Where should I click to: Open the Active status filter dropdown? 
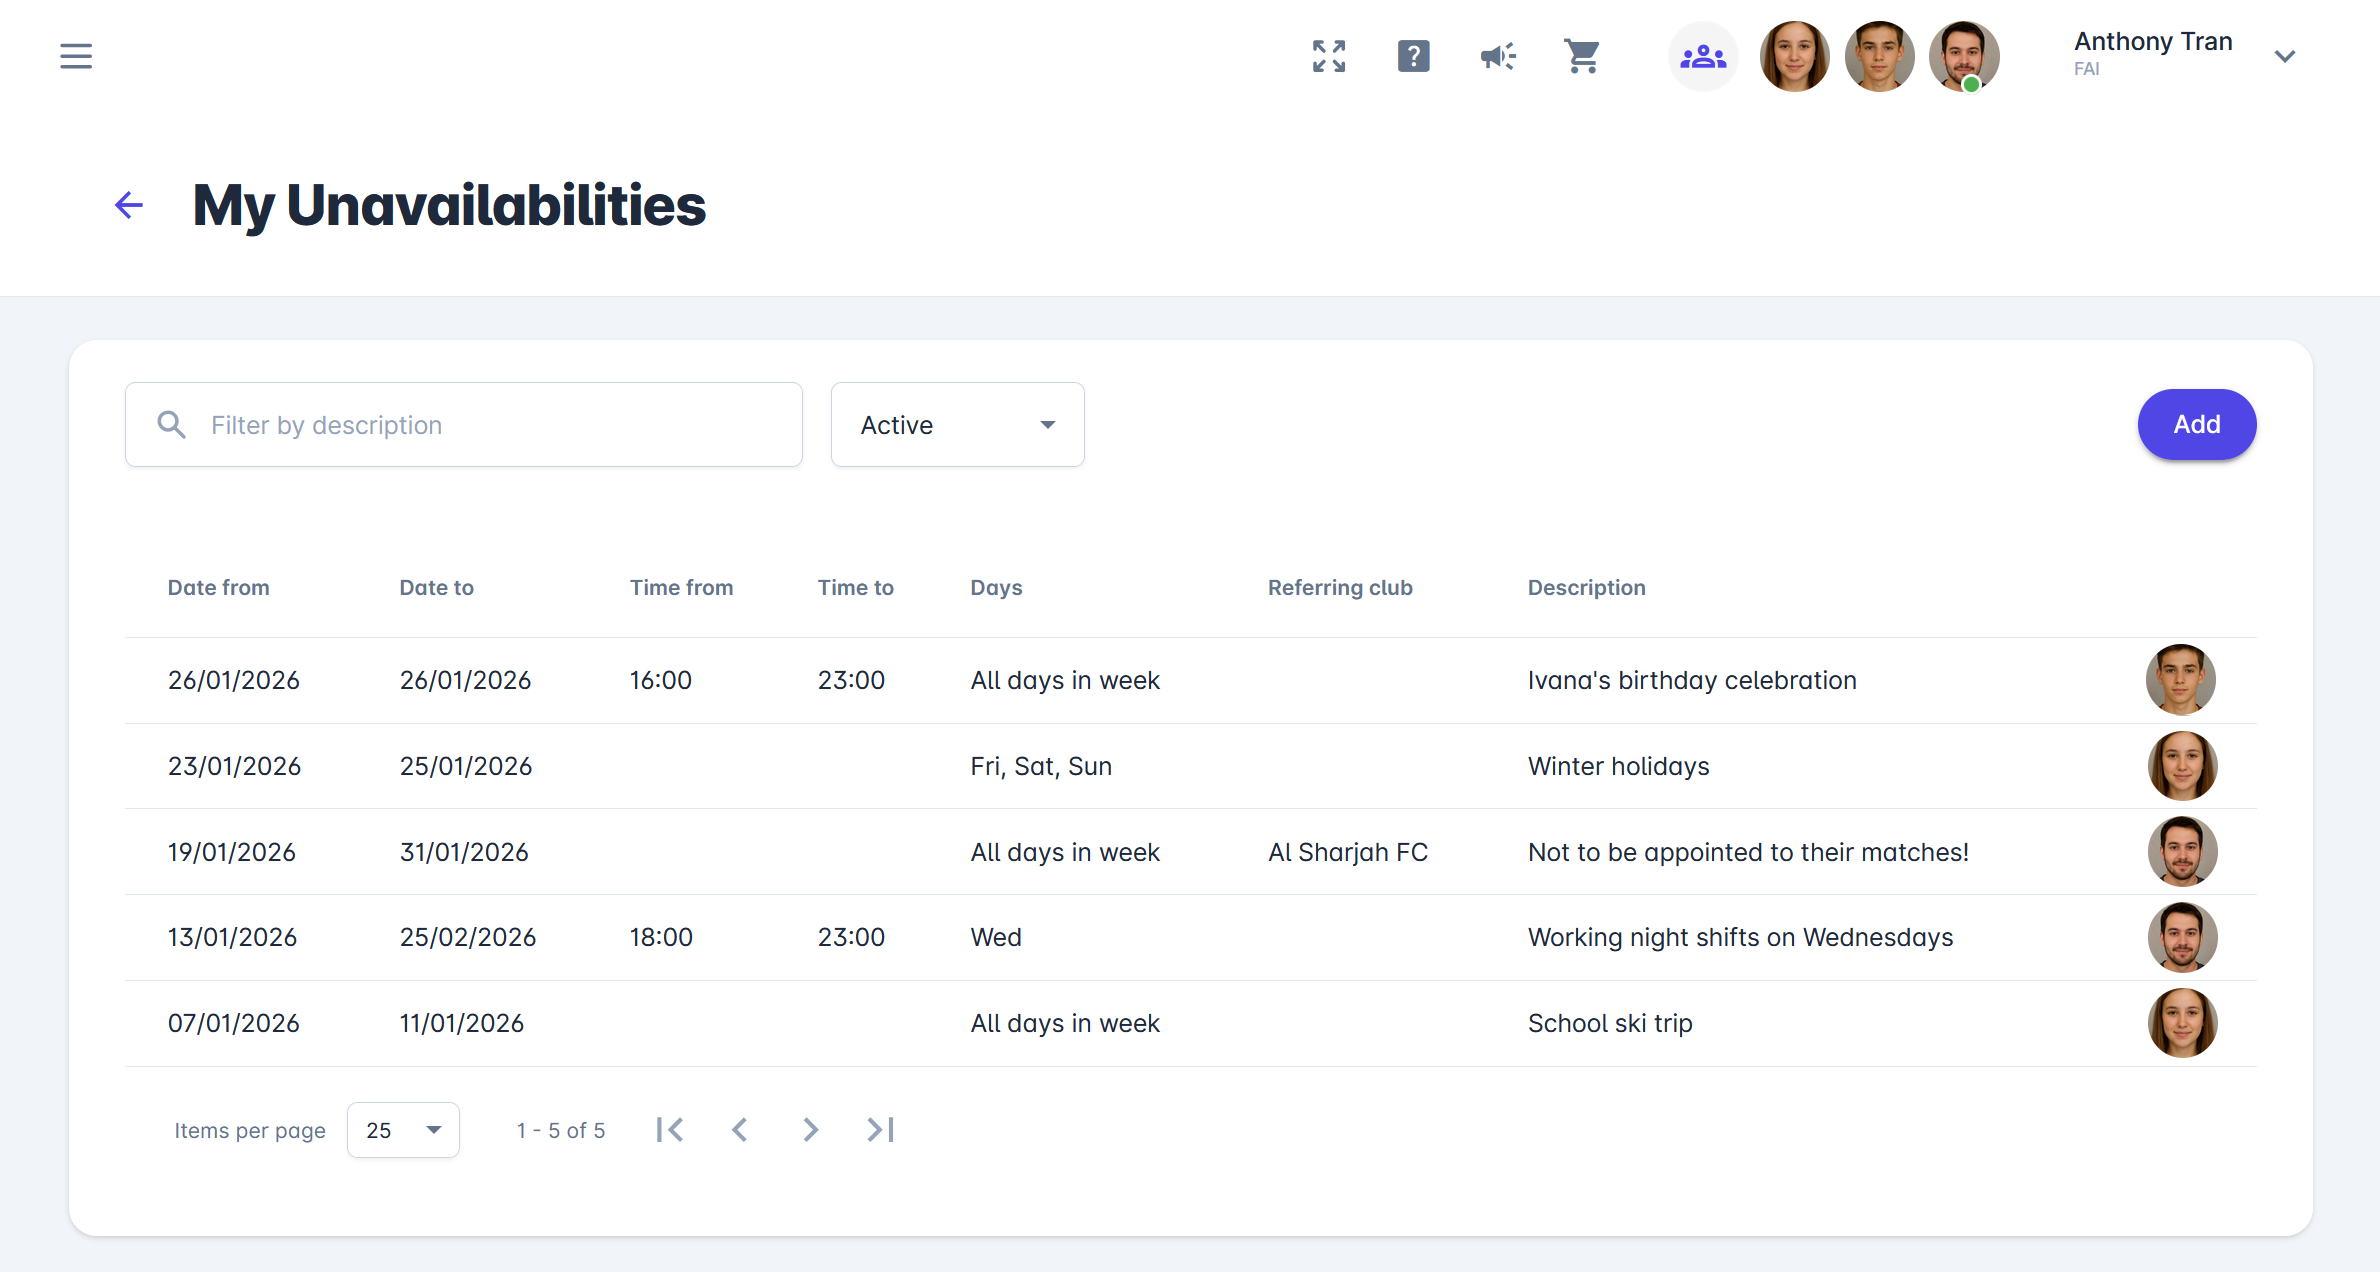click(957, 425)
